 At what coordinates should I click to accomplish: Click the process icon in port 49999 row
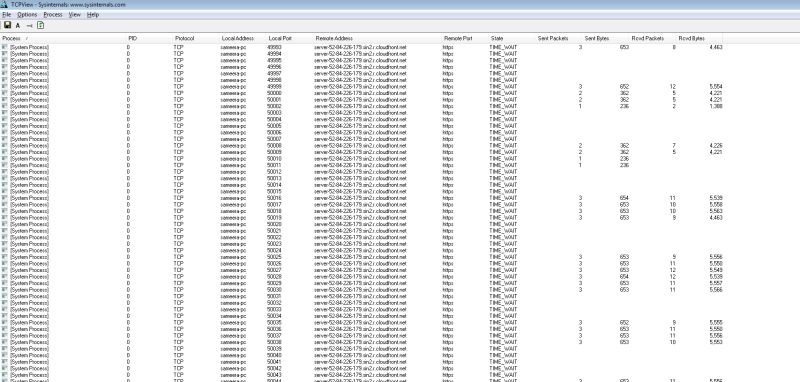pyautogui.click(x=5, y=87)
